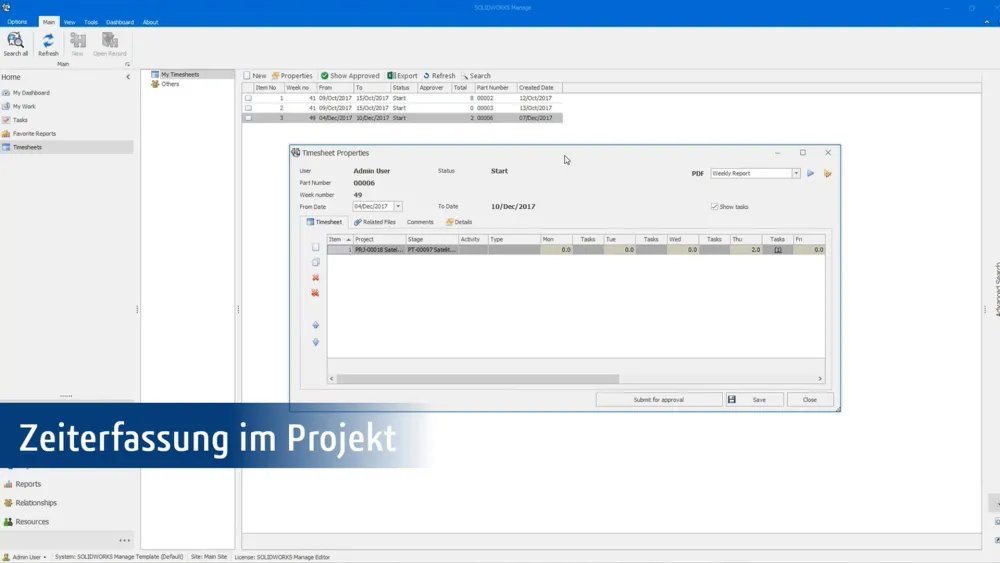
Task: Tick checkbox for timesheet item 1
Action: [x=249, y=98]
